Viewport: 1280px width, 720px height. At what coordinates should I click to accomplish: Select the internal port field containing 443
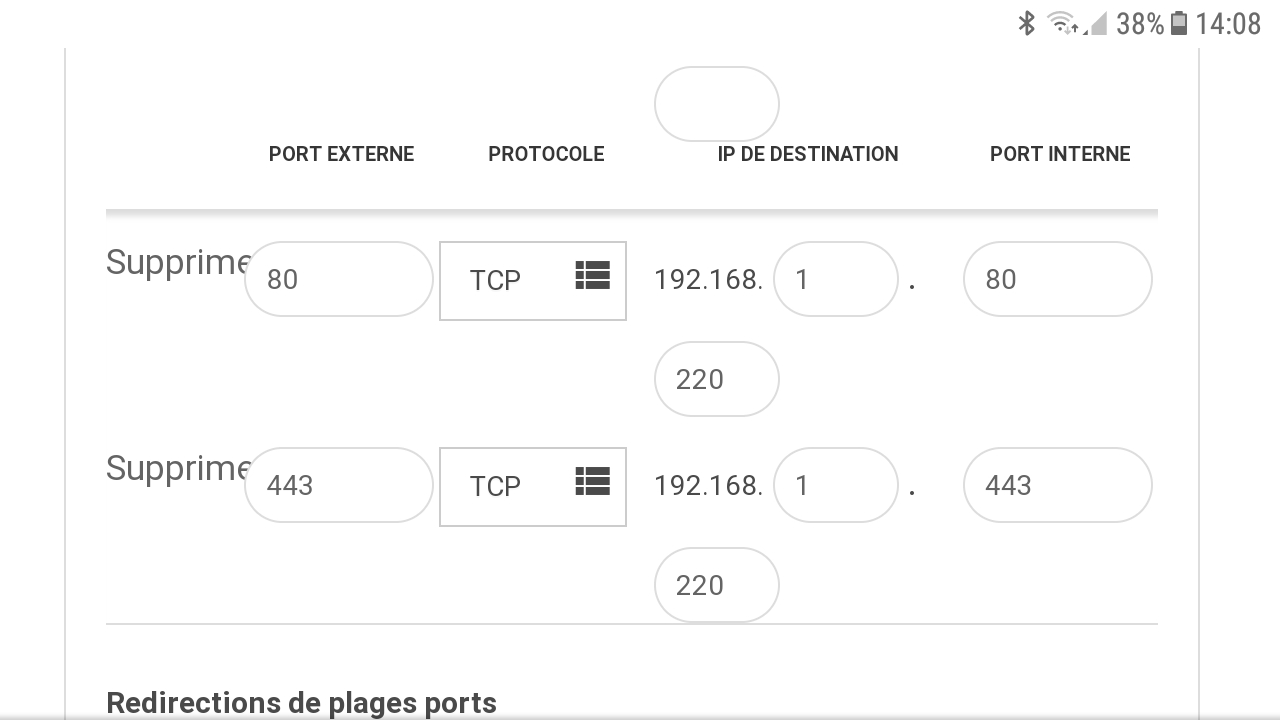pyautogui.click(x=1058, y=485)
